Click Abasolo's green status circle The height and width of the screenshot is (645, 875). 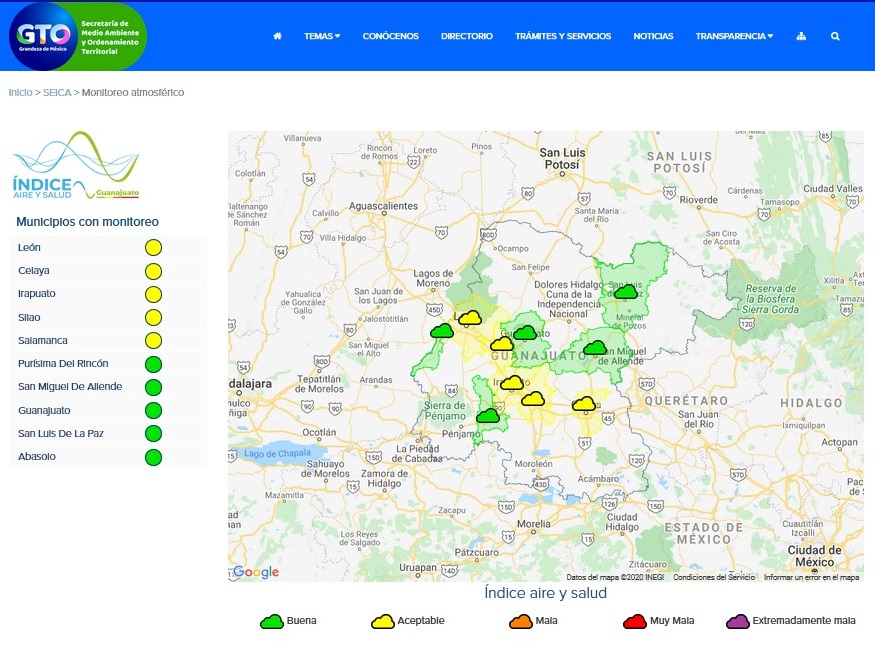click(x=153, y=457)
